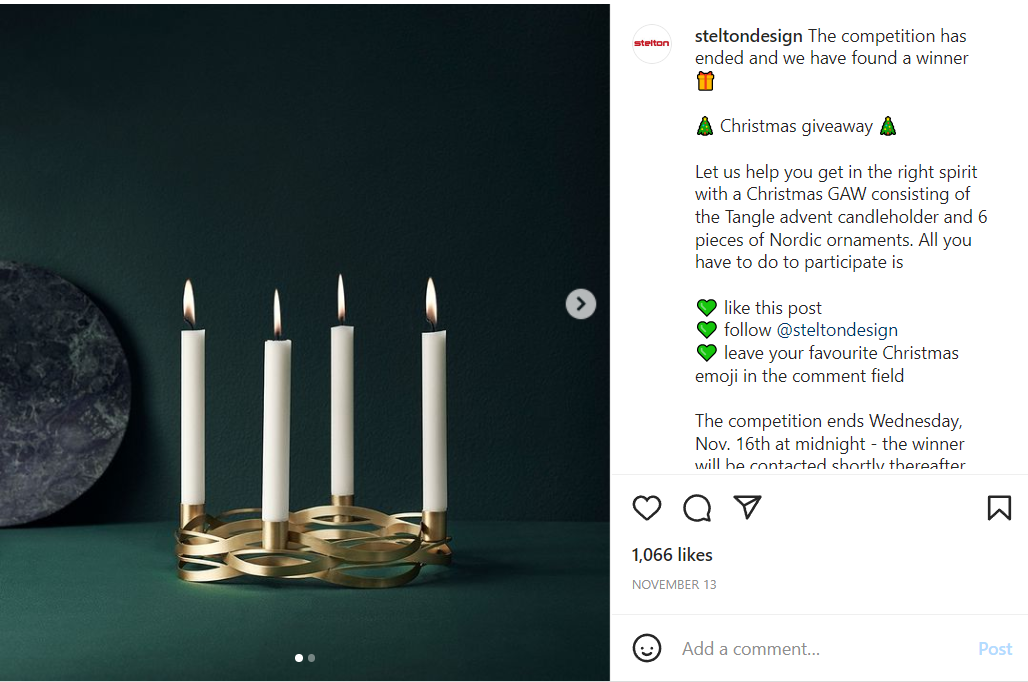Click the green heart beside 'like this post'
Screen dimensions: 1028x682
pos(707,308)
